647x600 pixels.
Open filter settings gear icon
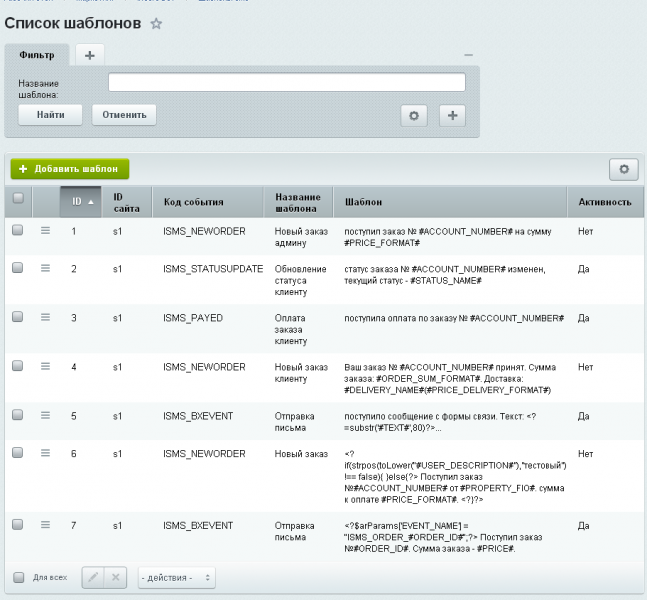tap(414, 115)
